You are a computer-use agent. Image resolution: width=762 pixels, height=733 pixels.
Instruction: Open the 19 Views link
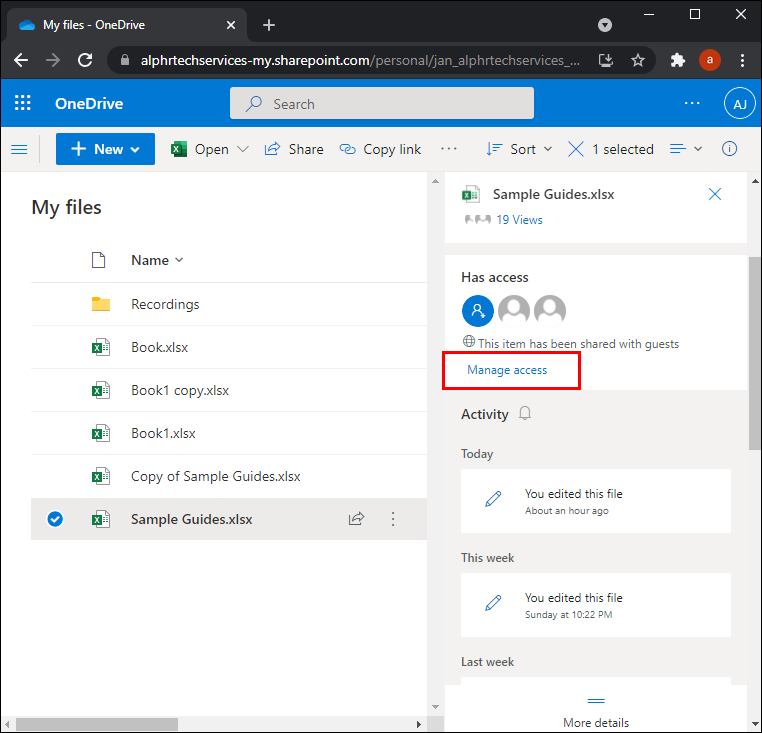point(519,220)
